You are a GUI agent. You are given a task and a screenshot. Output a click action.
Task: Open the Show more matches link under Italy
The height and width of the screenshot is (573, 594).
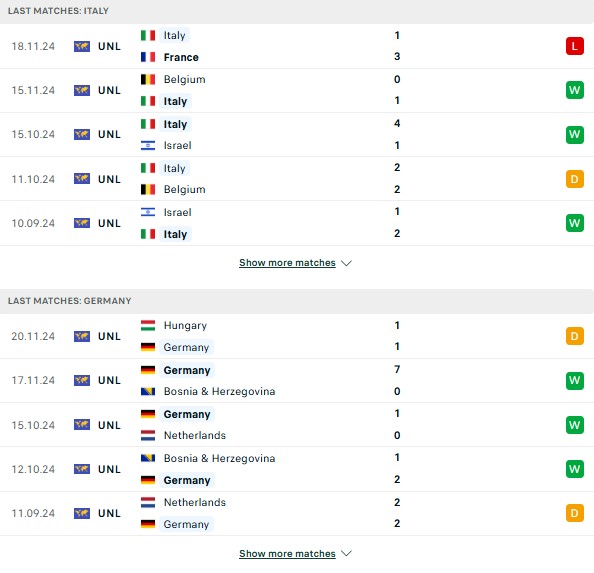coord(287,263)
